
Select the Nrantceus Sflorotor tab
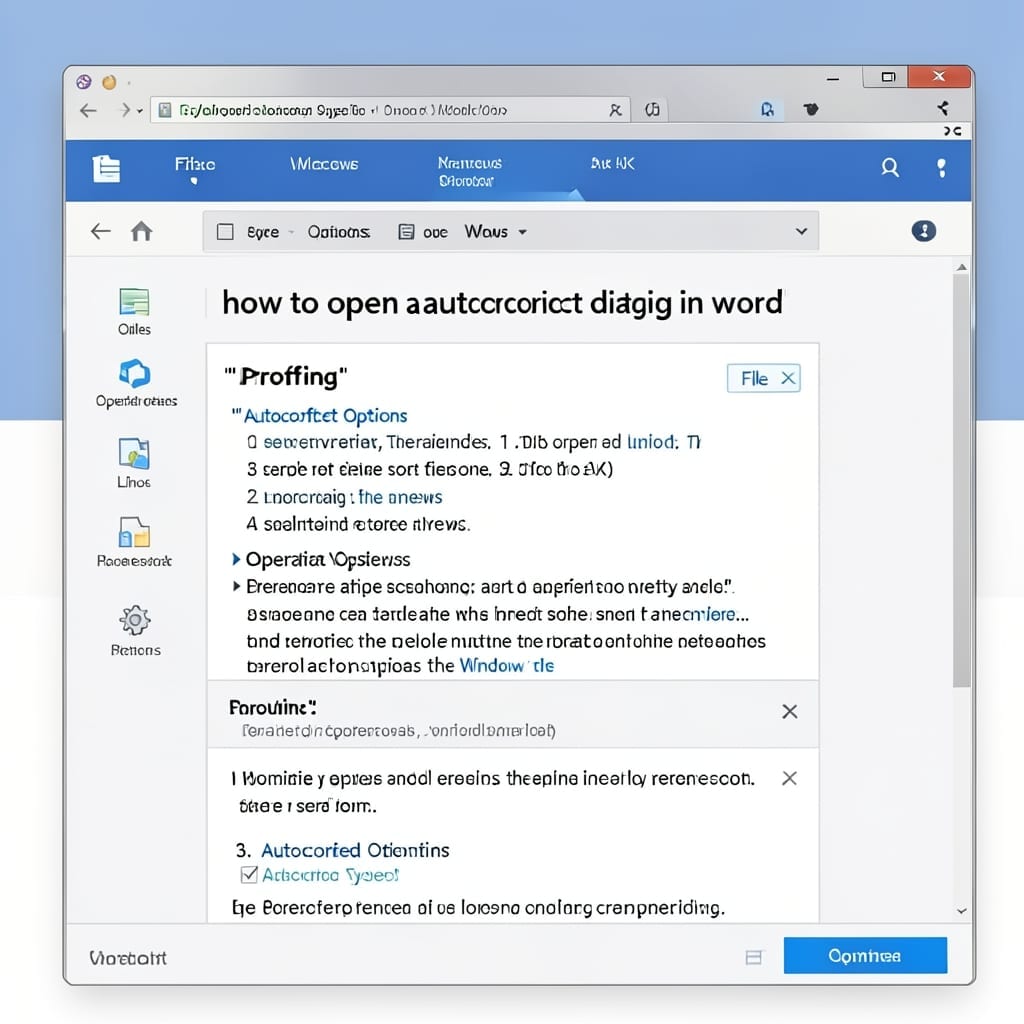tap(470, 172)
